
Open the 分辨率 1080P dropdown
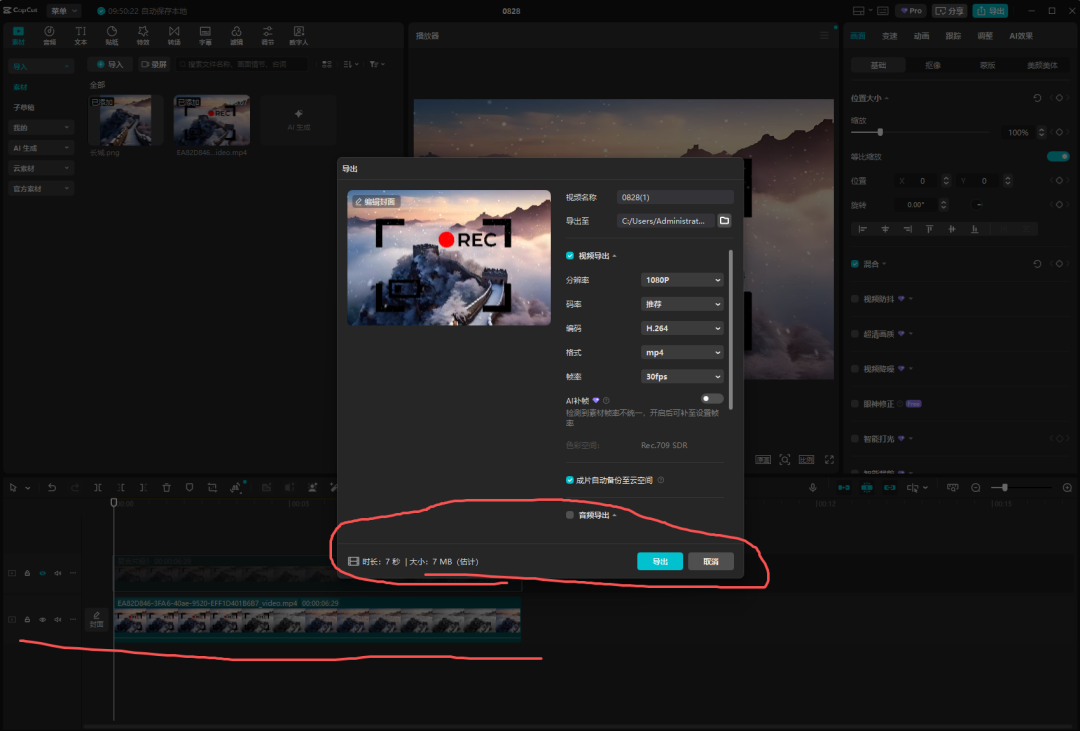click(682, 280)
